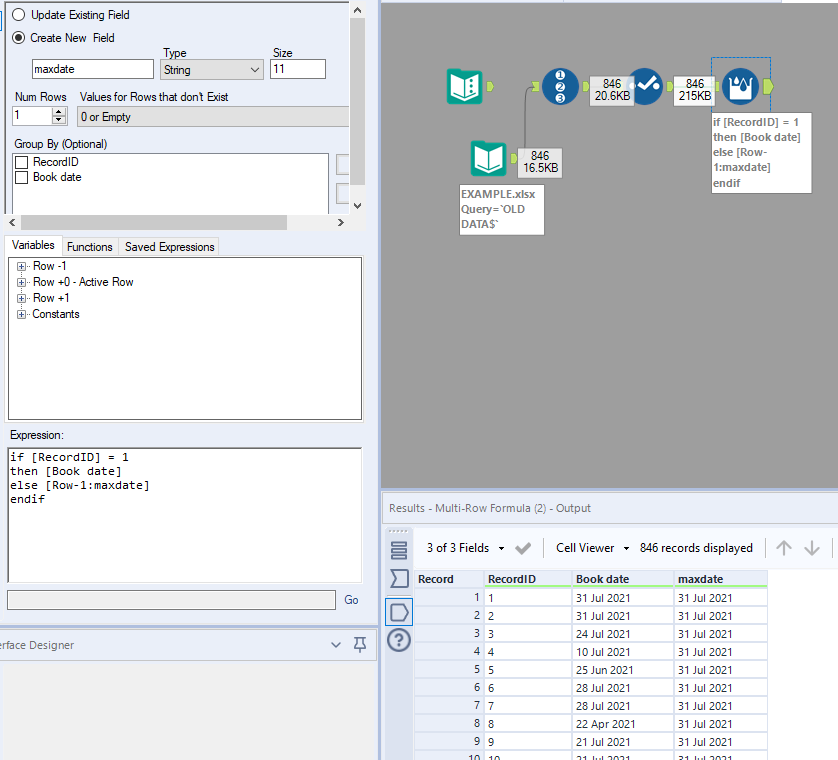
Task: Switch to the Functions tab
Action: coord(90,246)
